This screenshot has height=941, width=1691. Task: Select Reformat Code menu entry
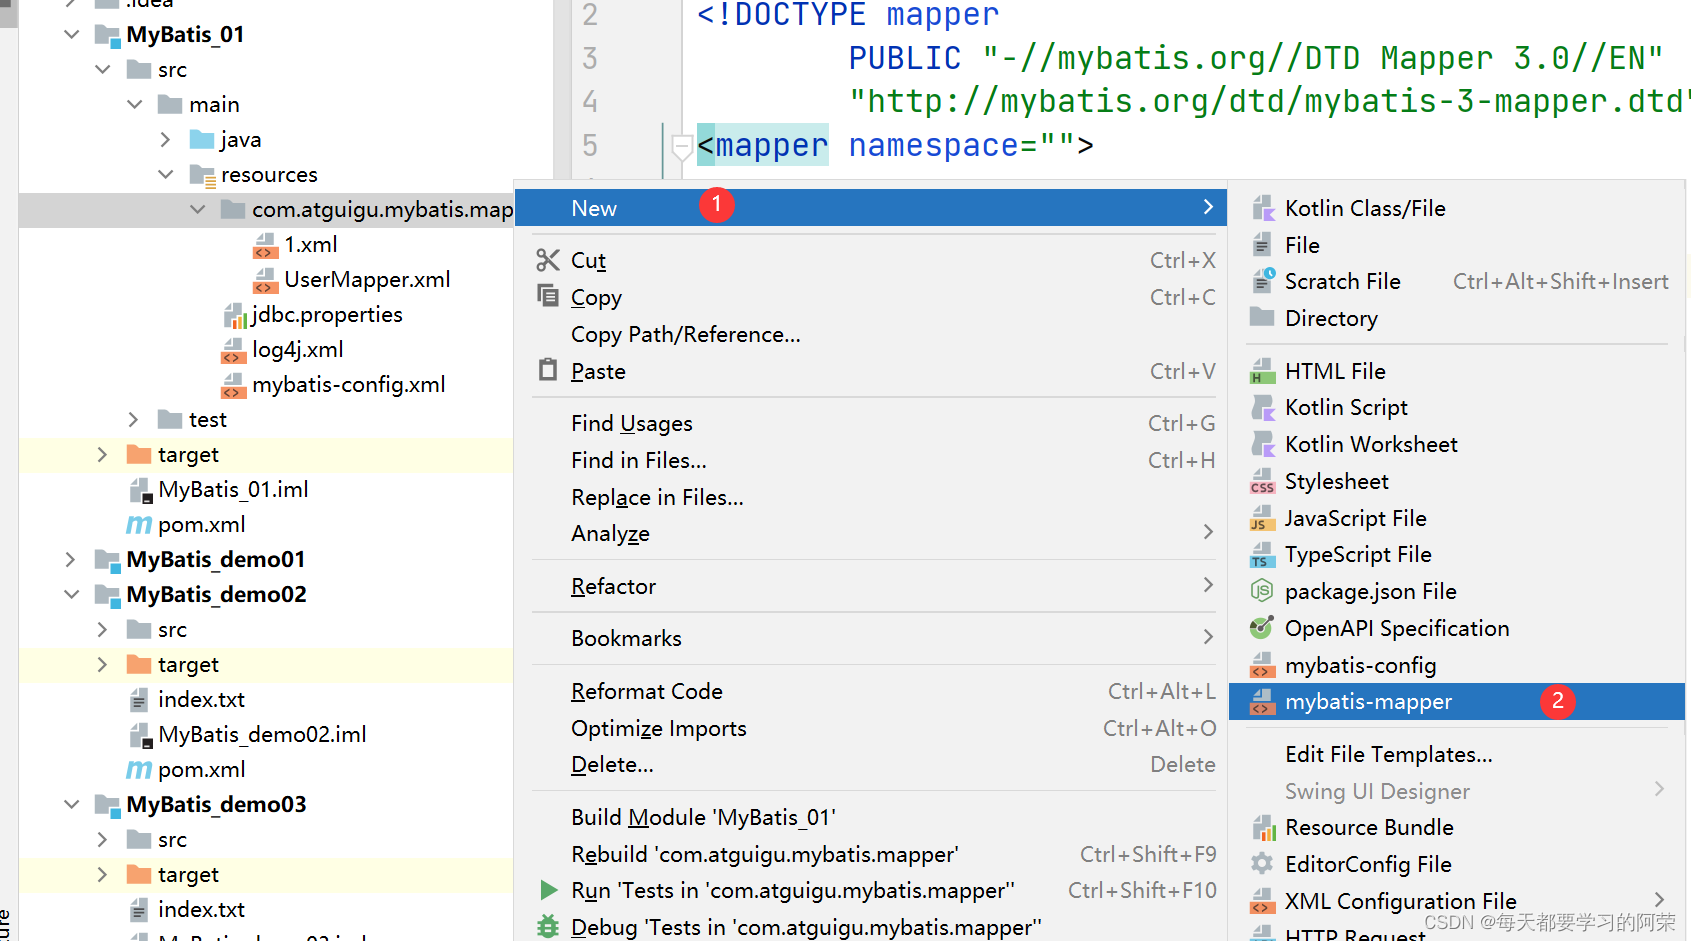(x=870, y=691)
